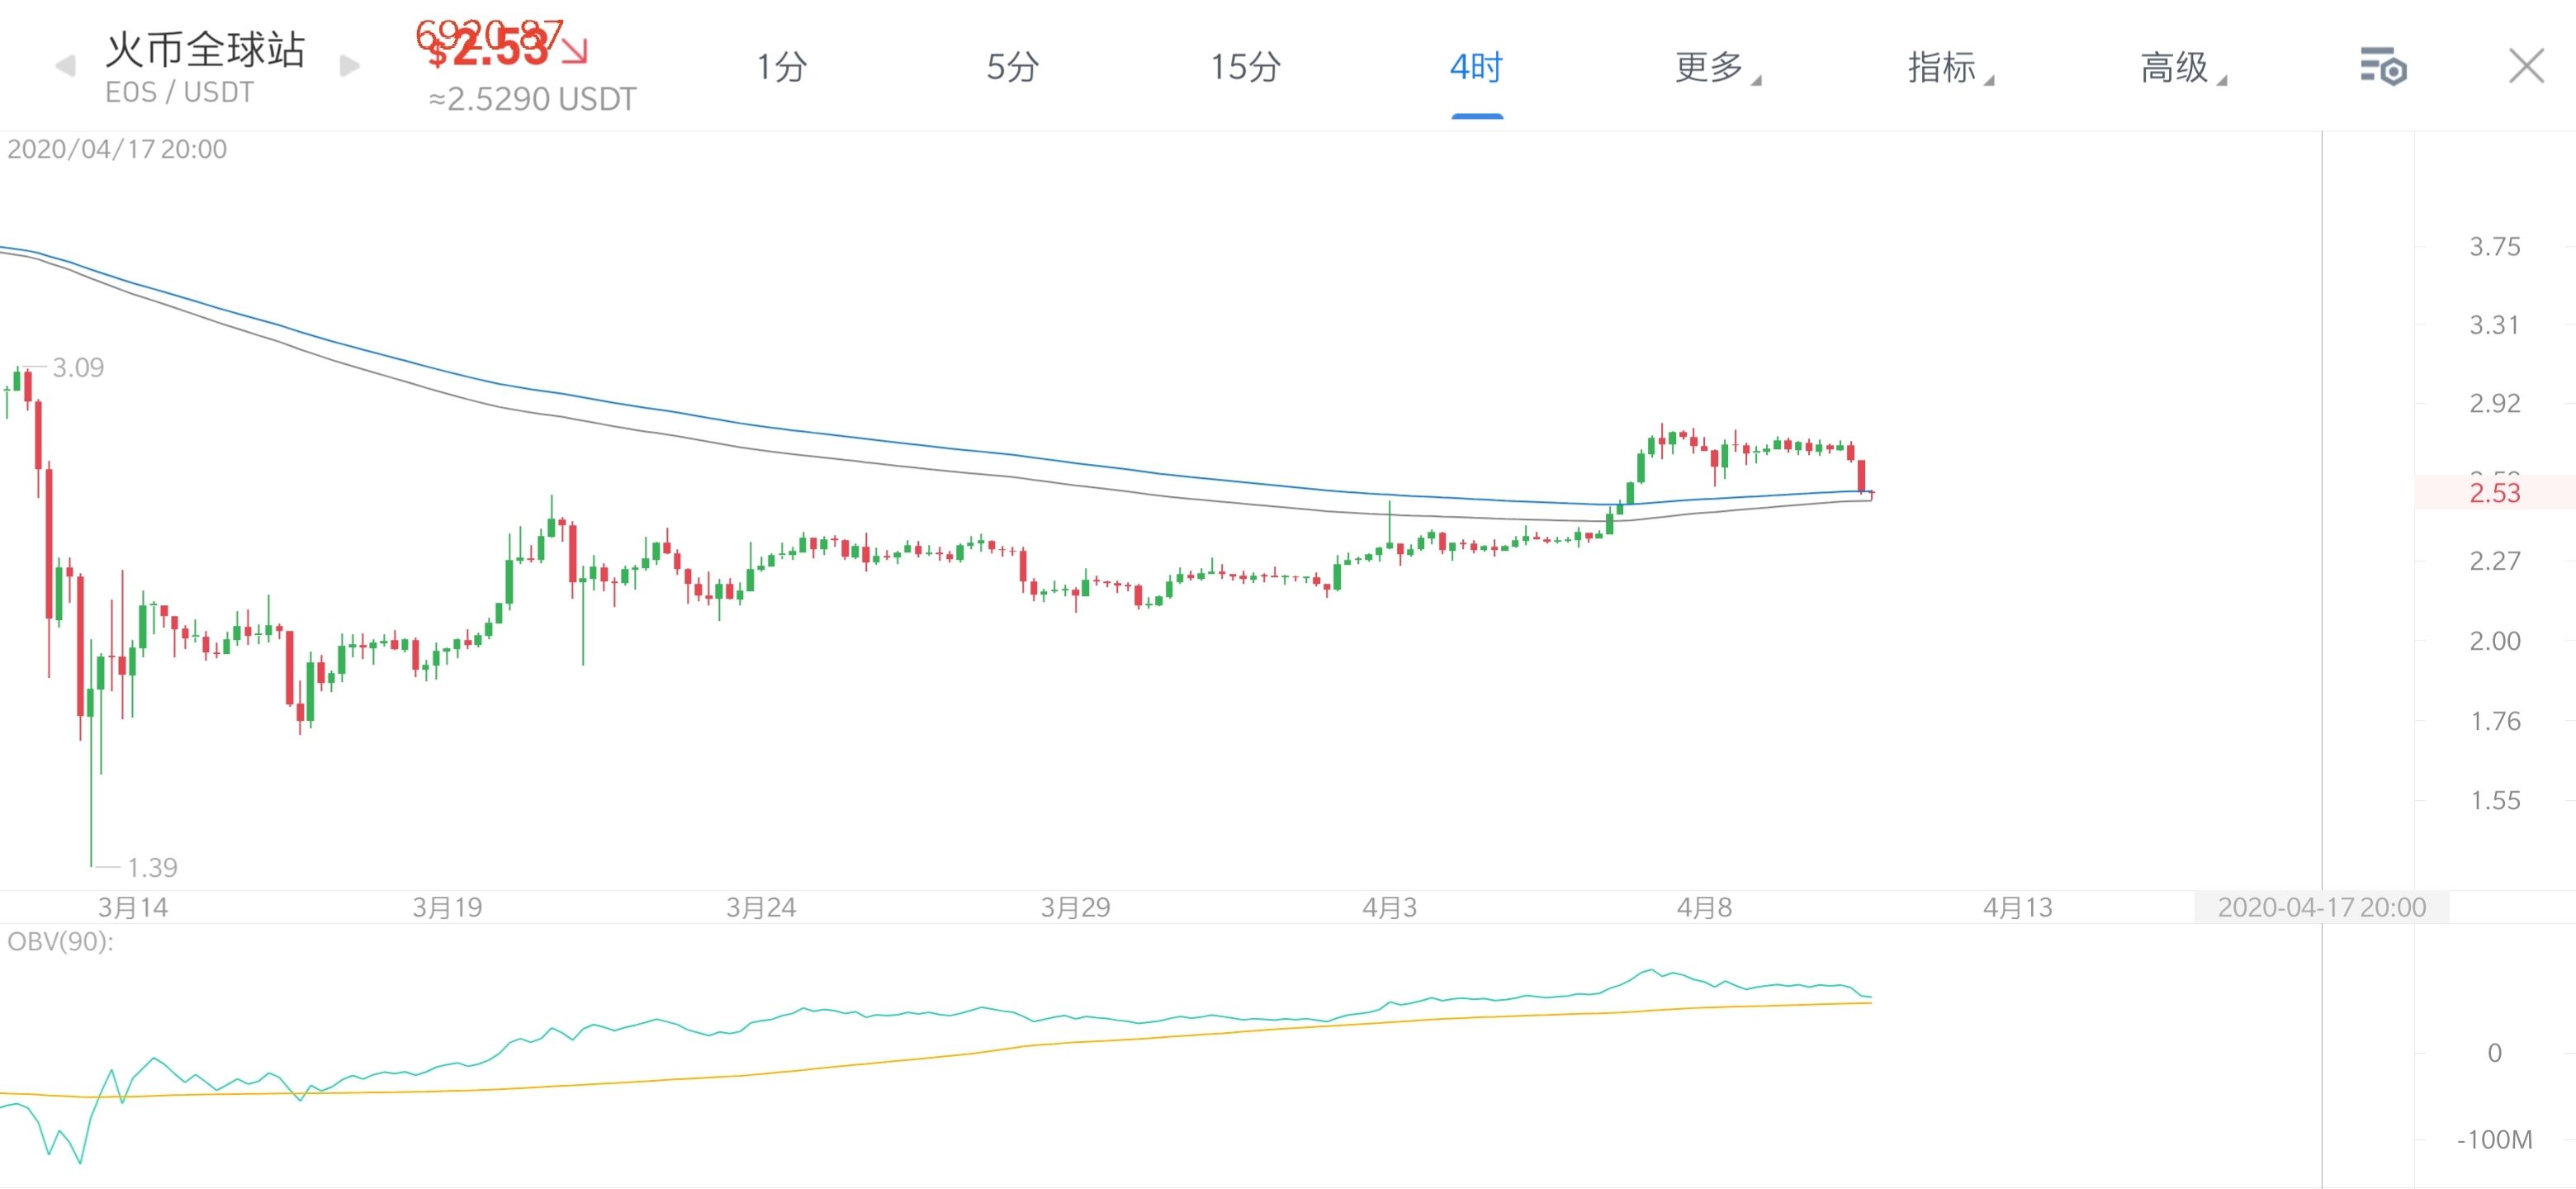Screen dimensions: 2576x1189
Task: Click the 火币全球站 exchange name
Action: pos(205,49)
